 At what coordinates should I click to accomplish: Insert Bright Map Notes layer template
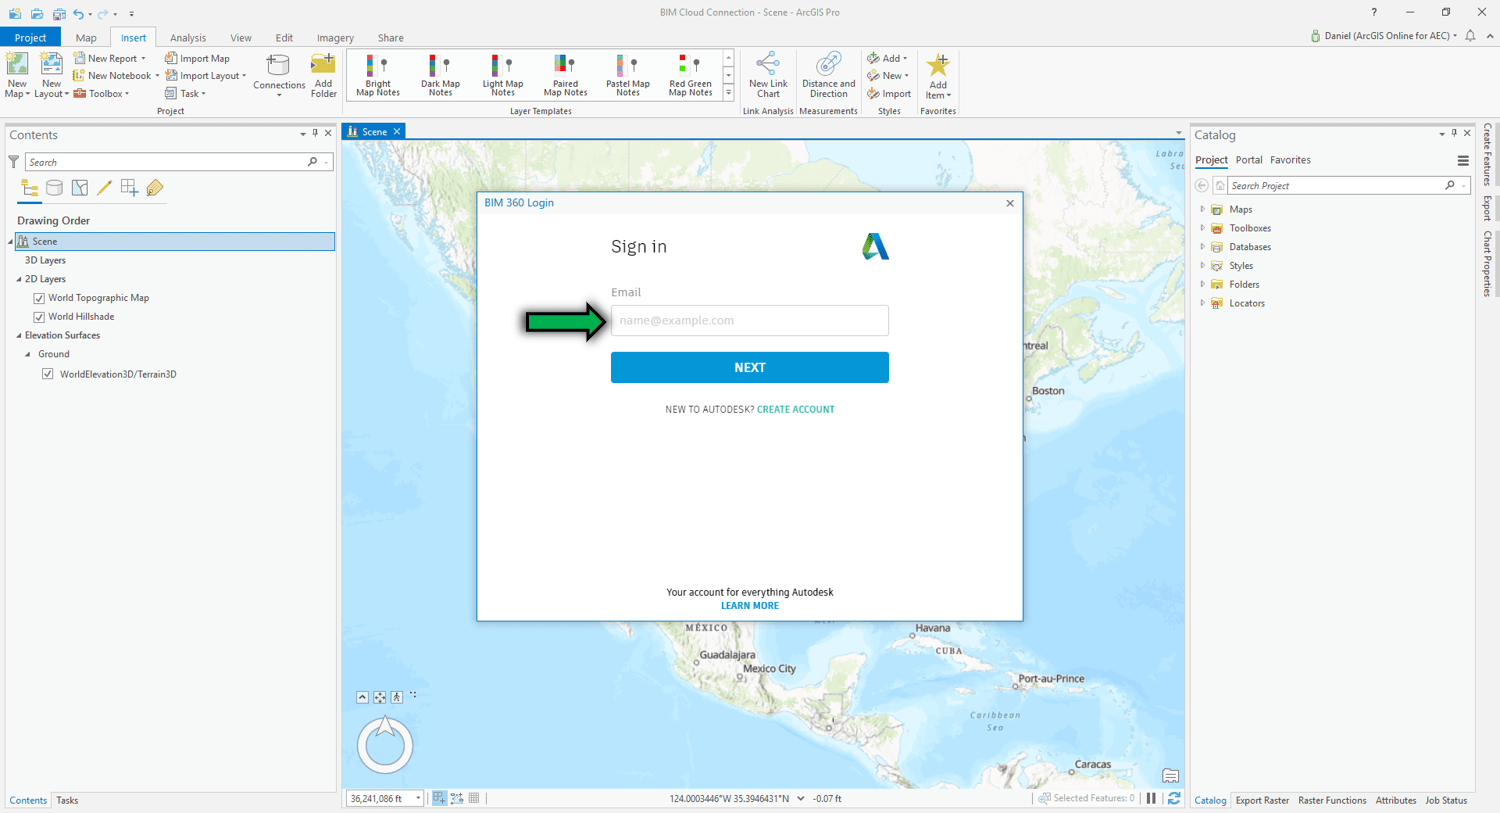point(378,76)
